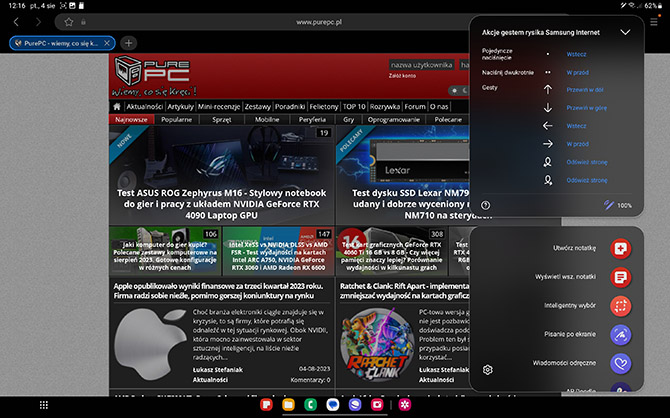Open the Poradniki menu item

[x=290, y=106]
